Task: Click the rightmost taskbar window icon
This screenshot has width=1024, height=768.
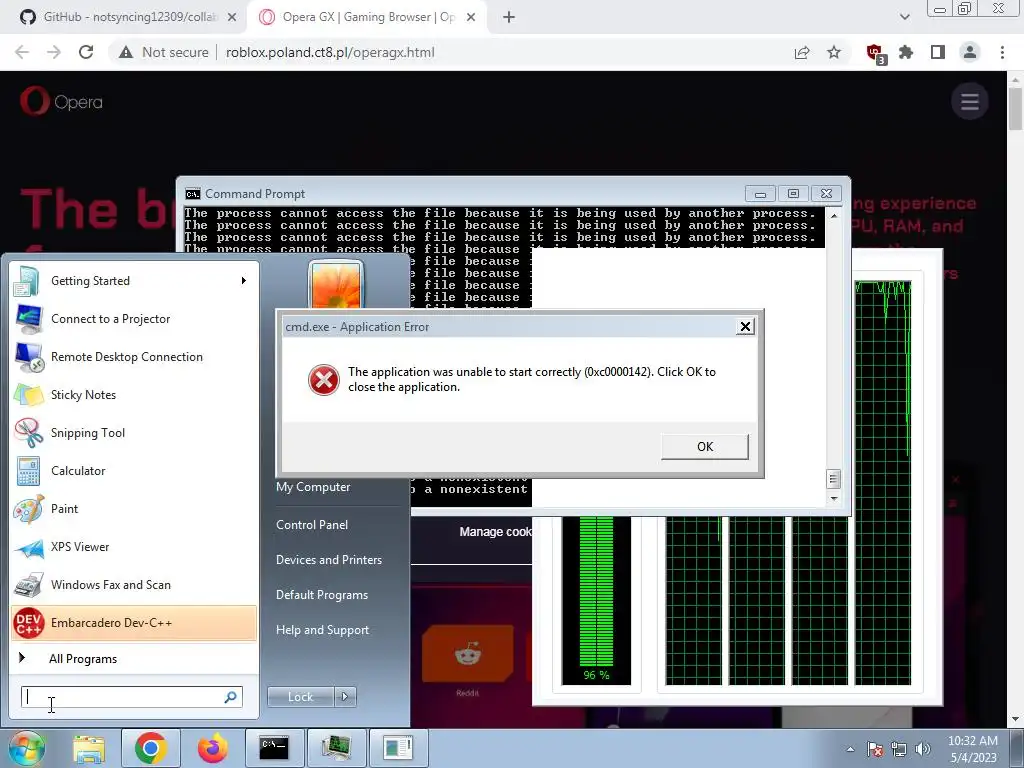Action: click(x=398, y=748)
